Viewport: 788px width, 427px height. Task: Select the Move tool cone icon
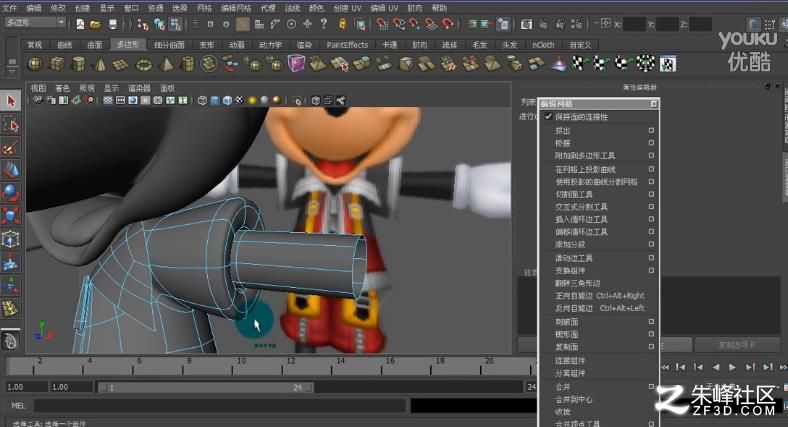point(11,170)
